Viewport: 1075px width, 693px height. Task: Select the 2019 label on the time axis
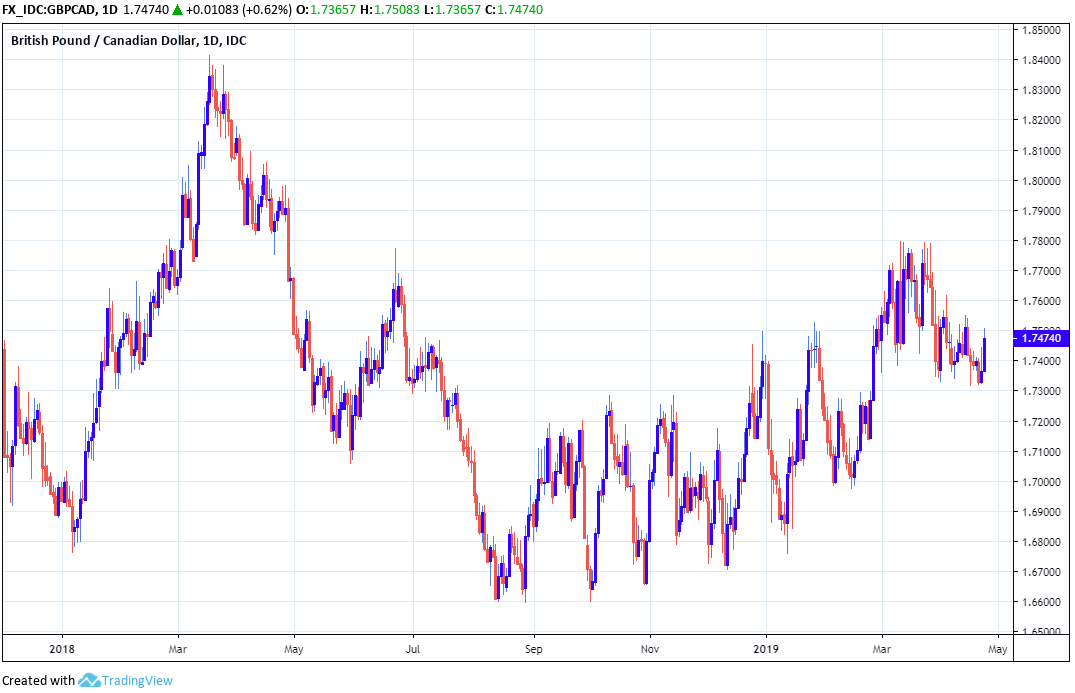point(766,647)
